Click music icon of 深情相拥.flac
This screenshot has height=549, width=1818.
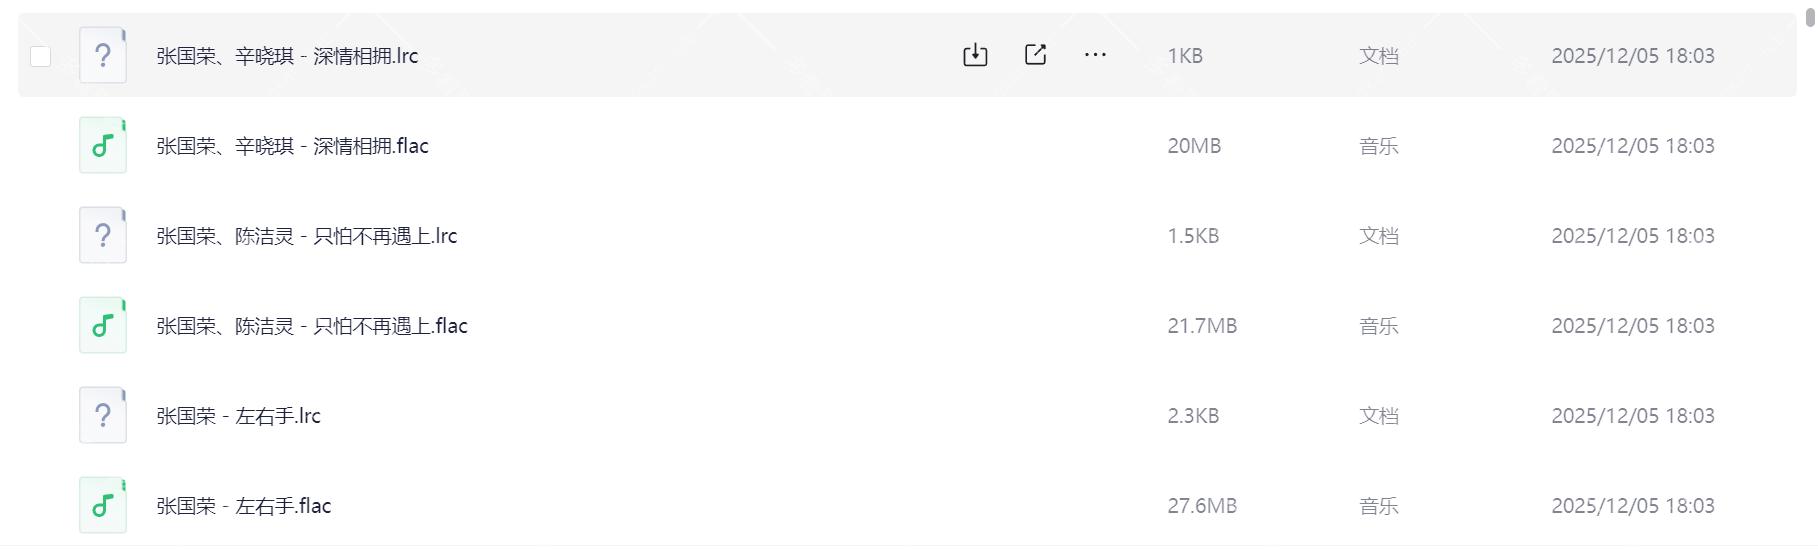tap(103, 145)
